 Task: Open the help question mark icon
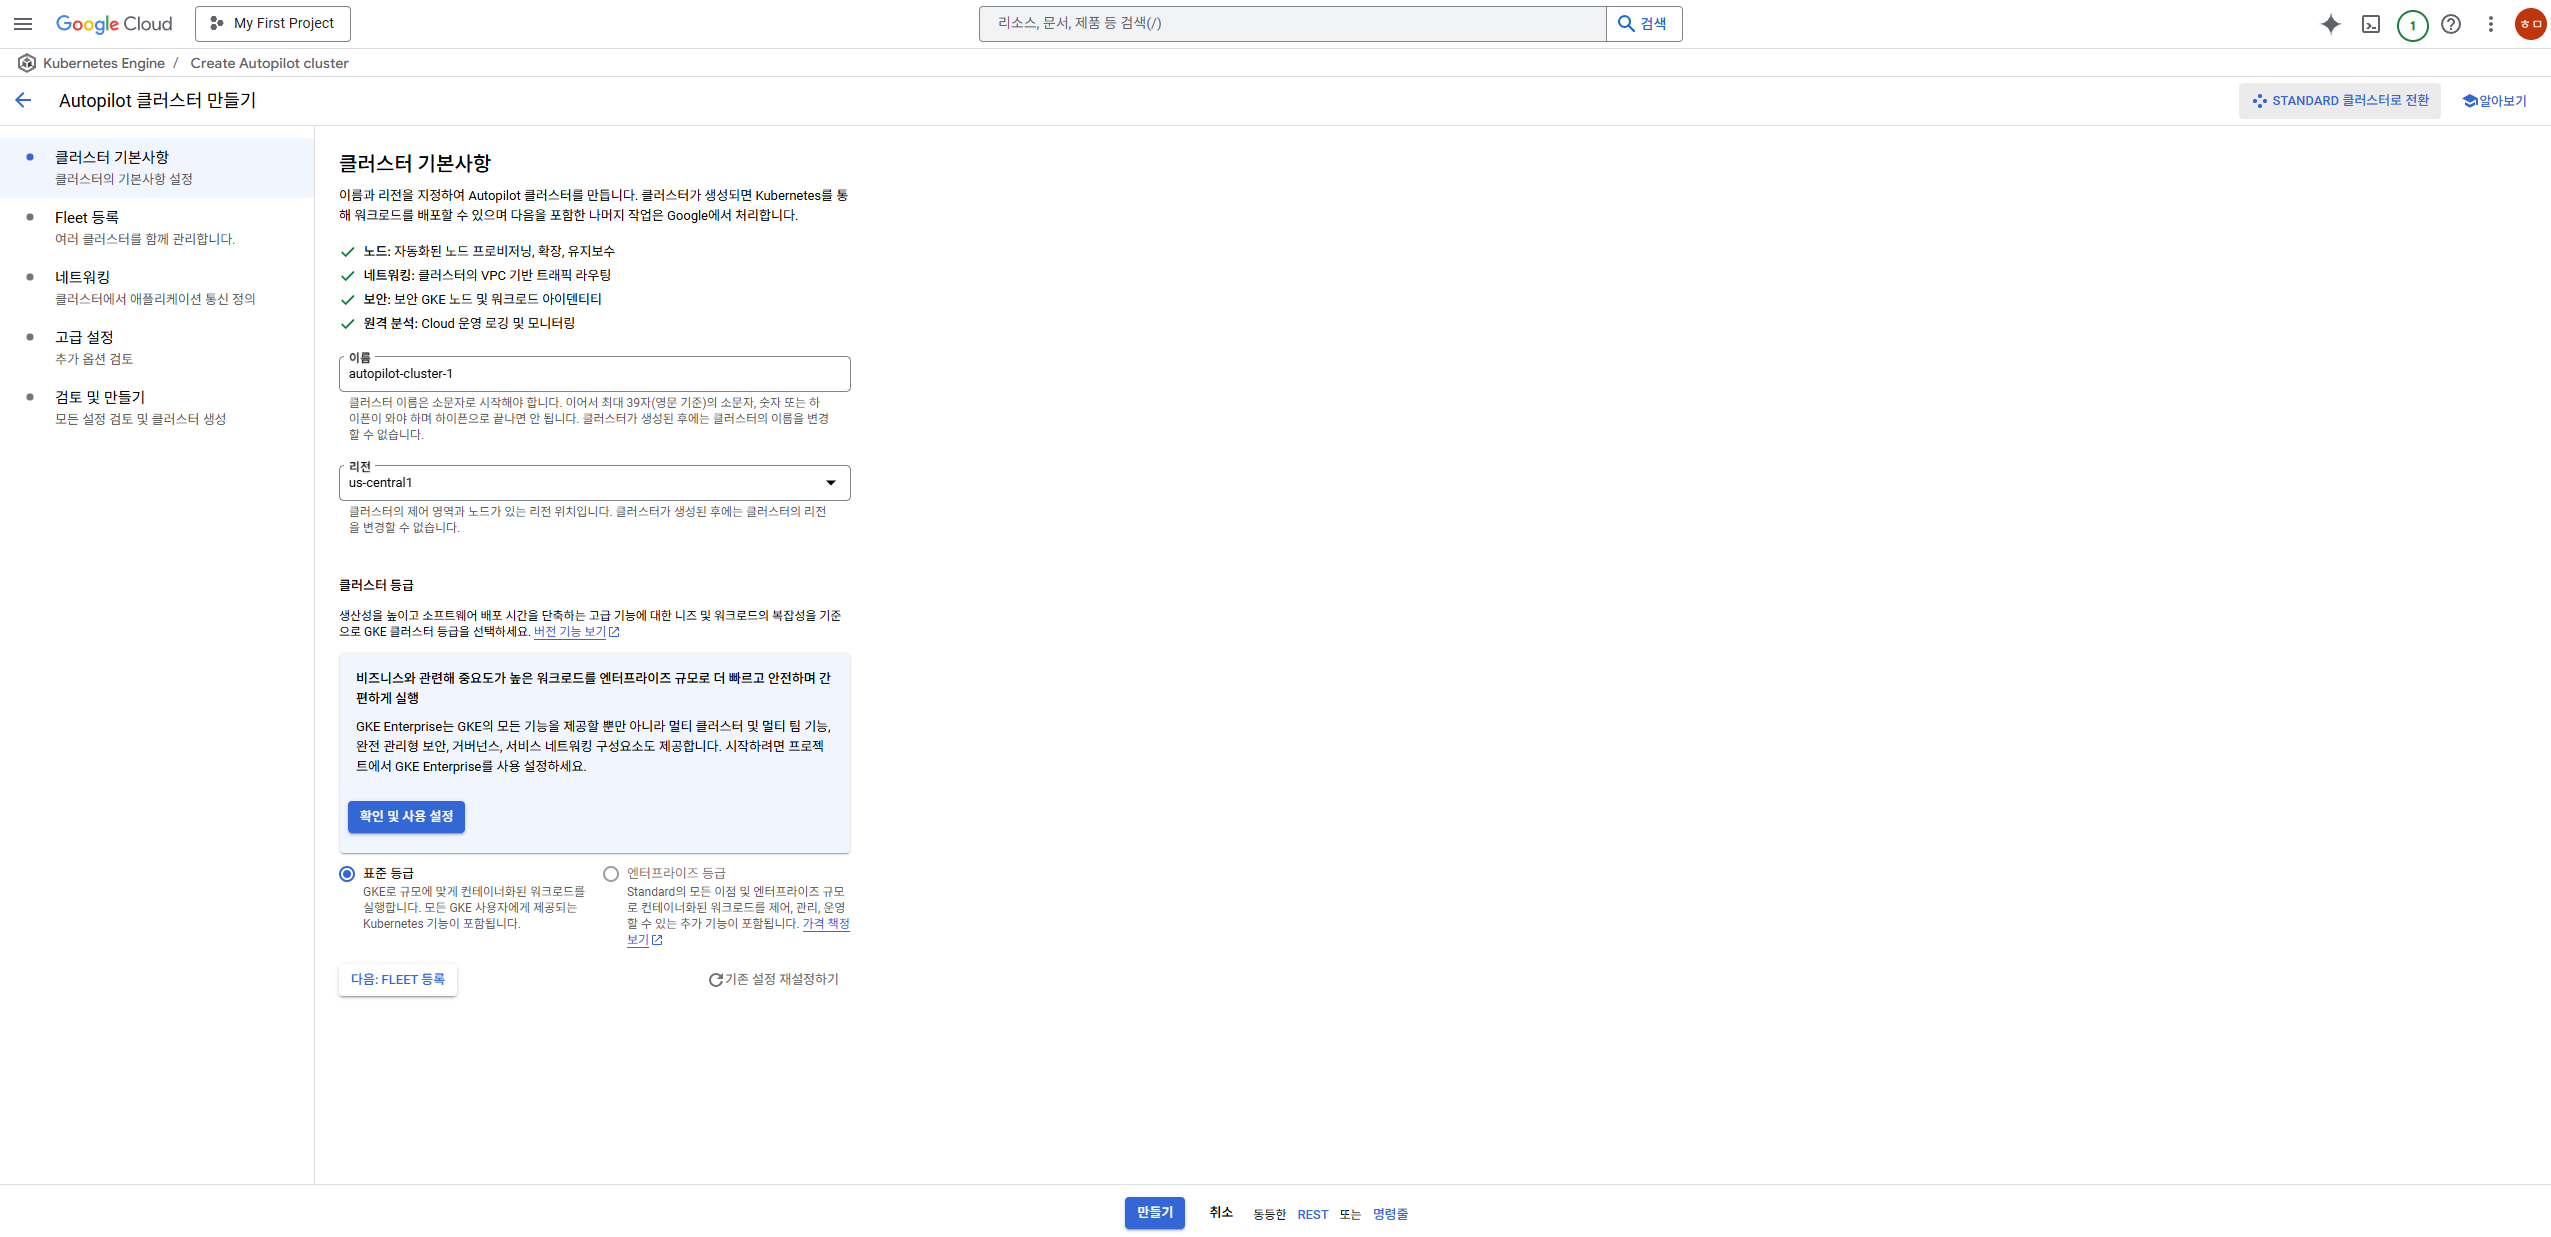2450,24
